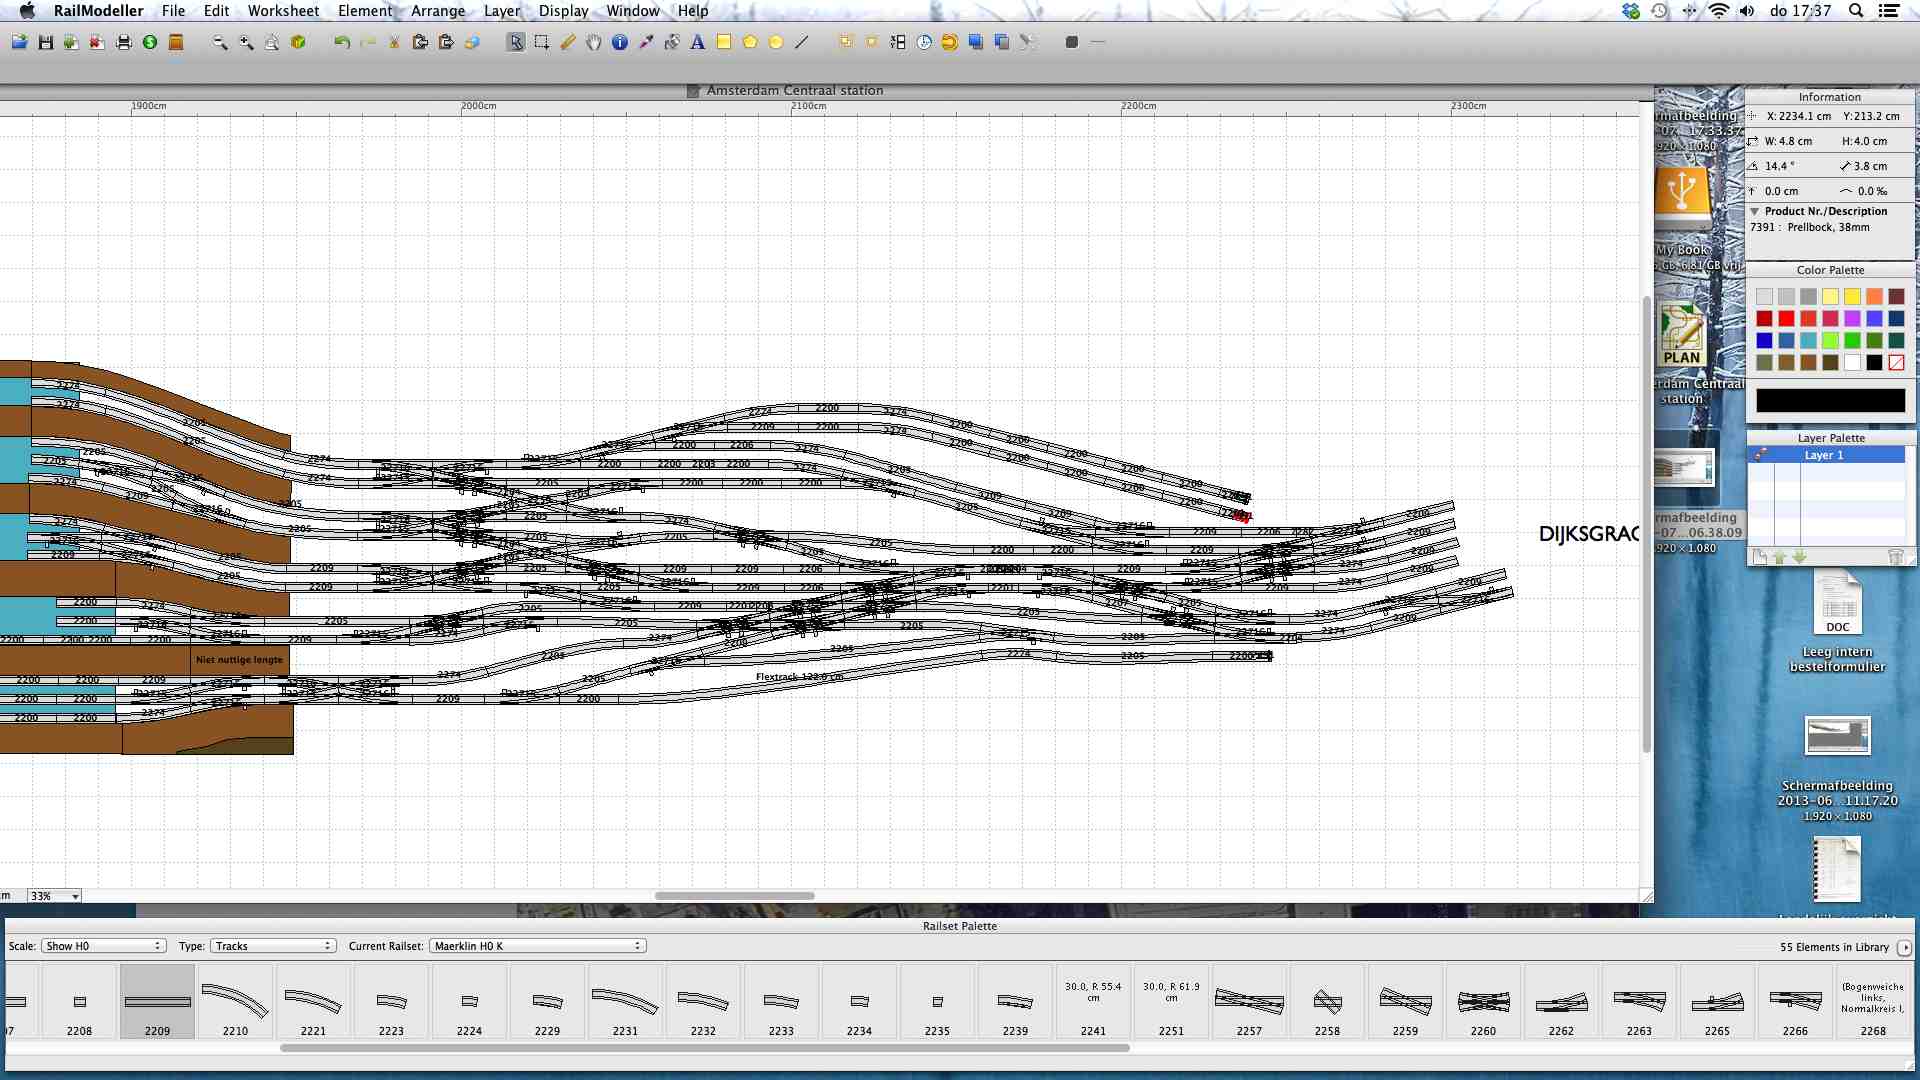The height and width of the screenshot is (1080, 1920).
Task: Select the arrow selection tool
Action: click(515, 42)
